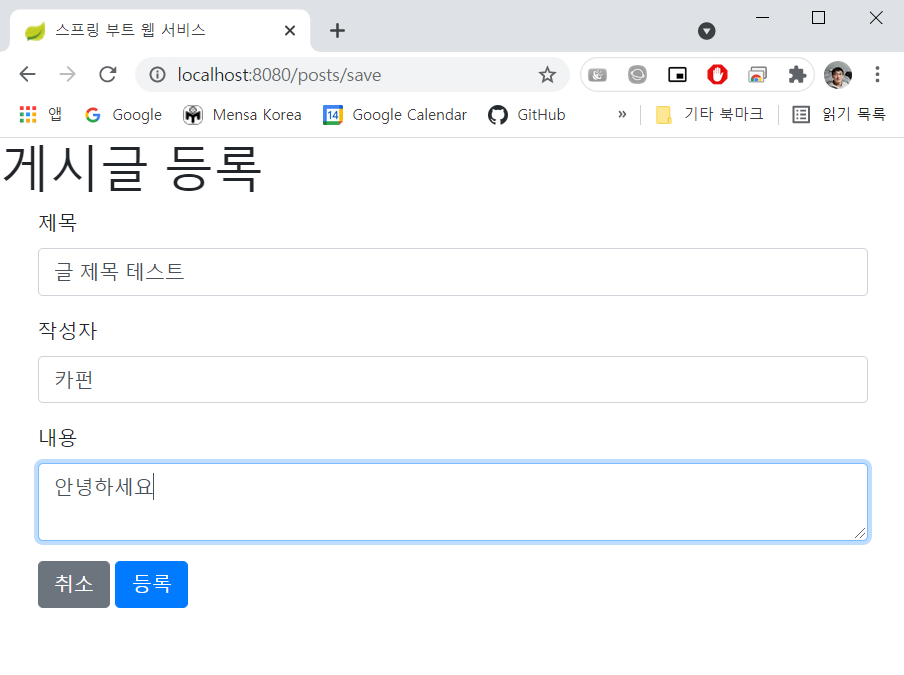Focus the 제목 title input field
Viewport: 904px width, 675px height.
(453, 272)
